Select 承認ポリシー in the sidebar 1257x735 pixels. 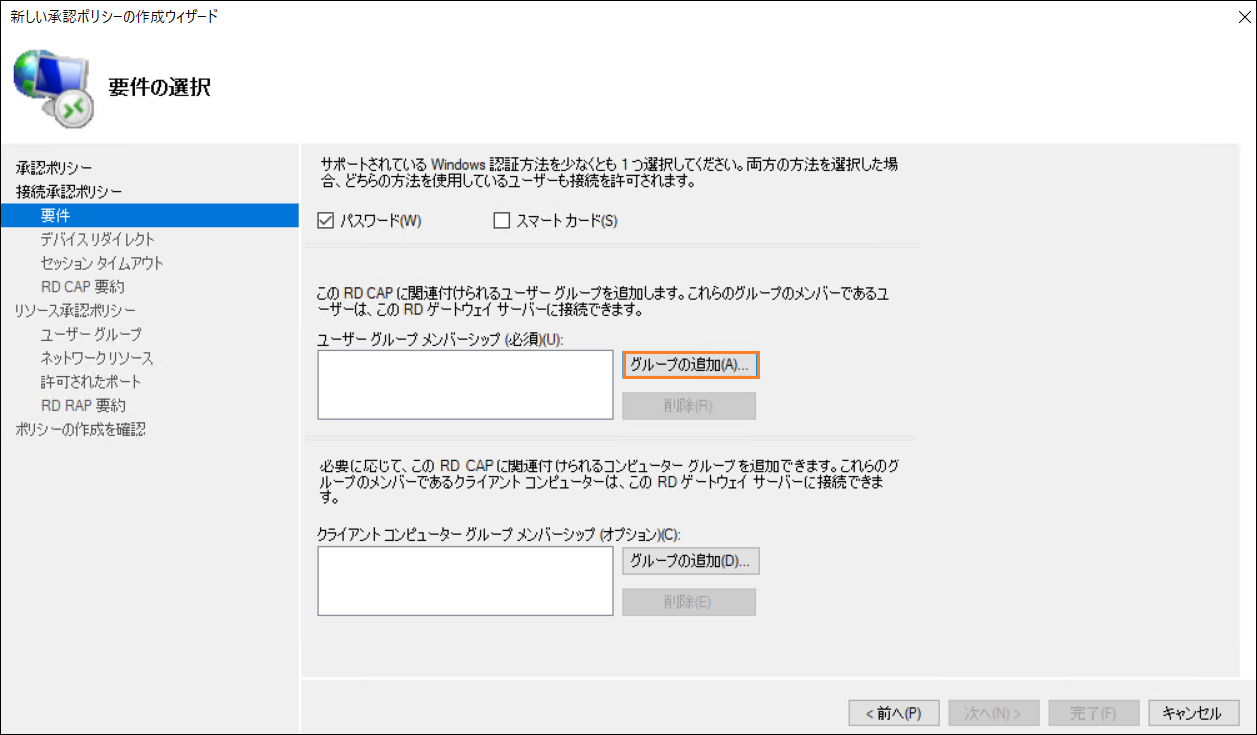54,167
